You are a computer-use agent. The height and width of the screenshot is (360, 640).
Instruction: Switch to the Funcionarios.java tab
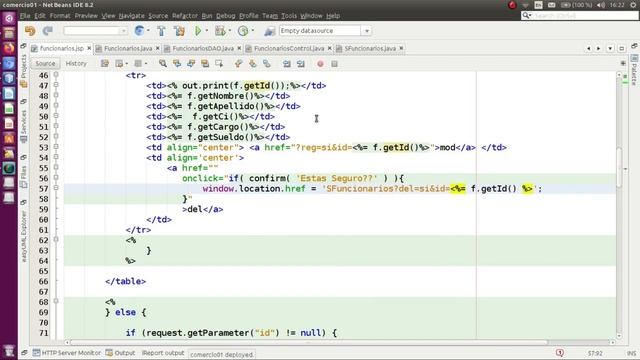(128, 48)
